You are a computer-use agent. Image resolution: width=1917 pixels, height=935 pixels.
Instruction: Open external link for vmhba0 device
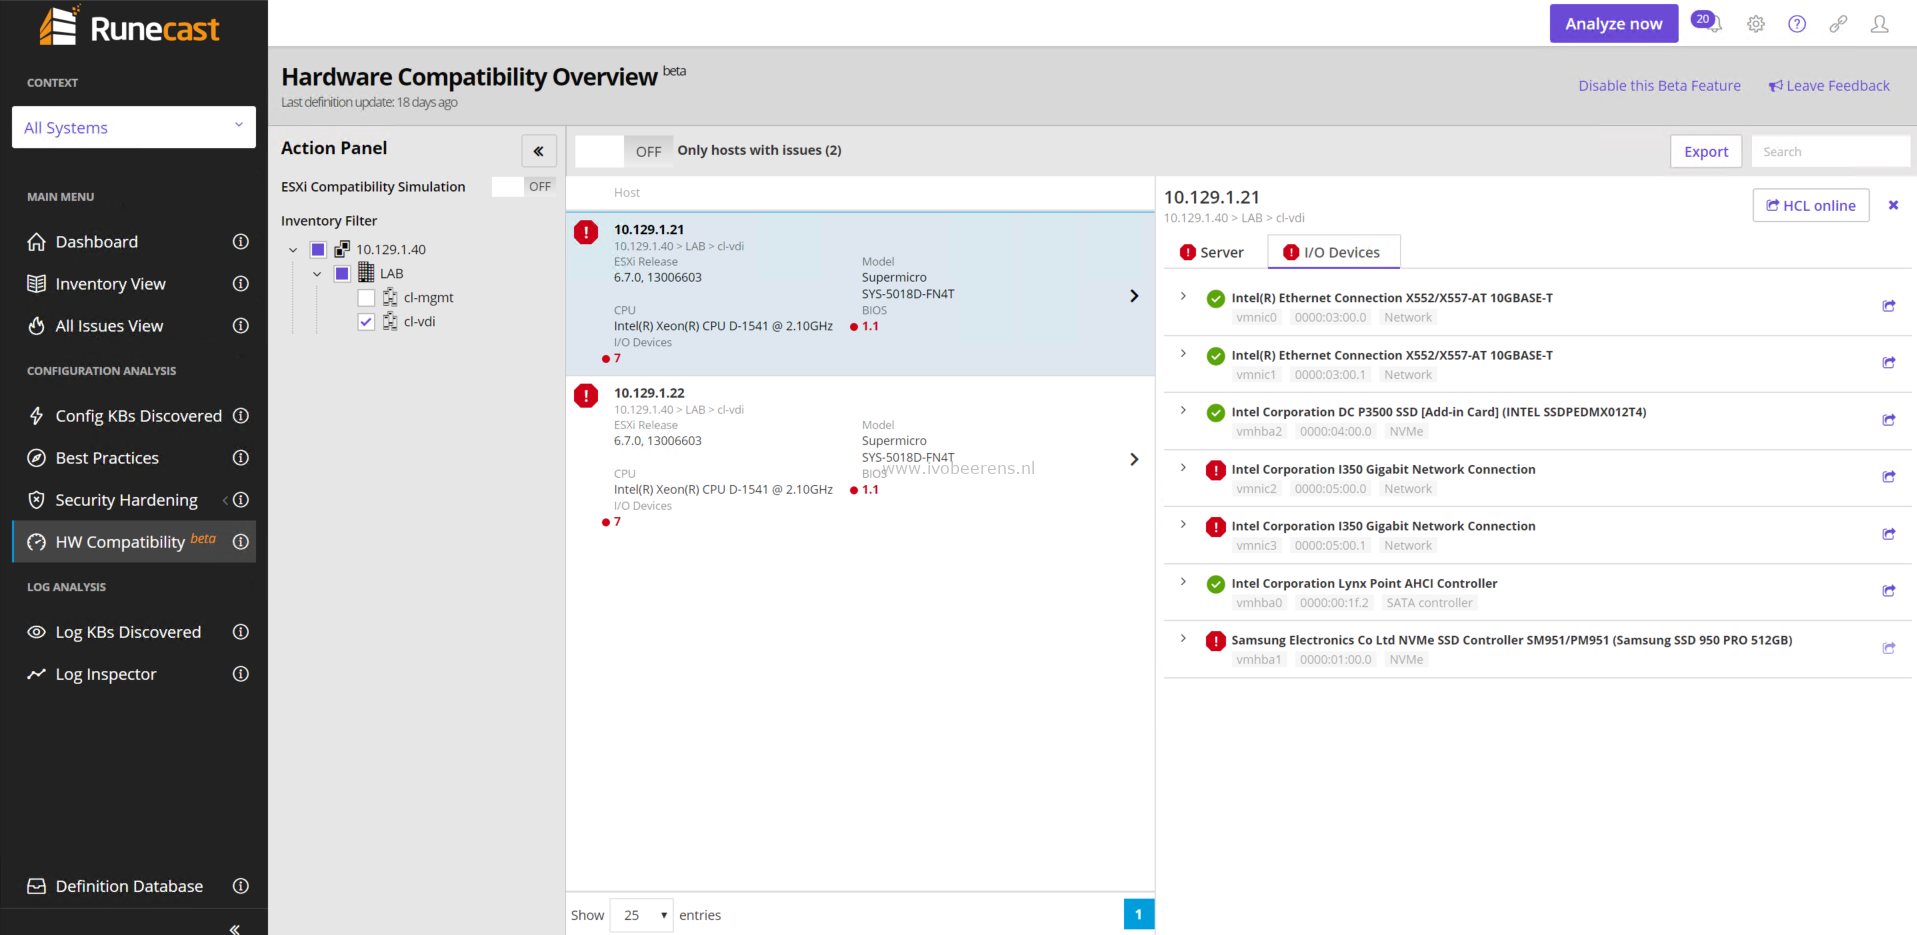tap(1889, 591)
